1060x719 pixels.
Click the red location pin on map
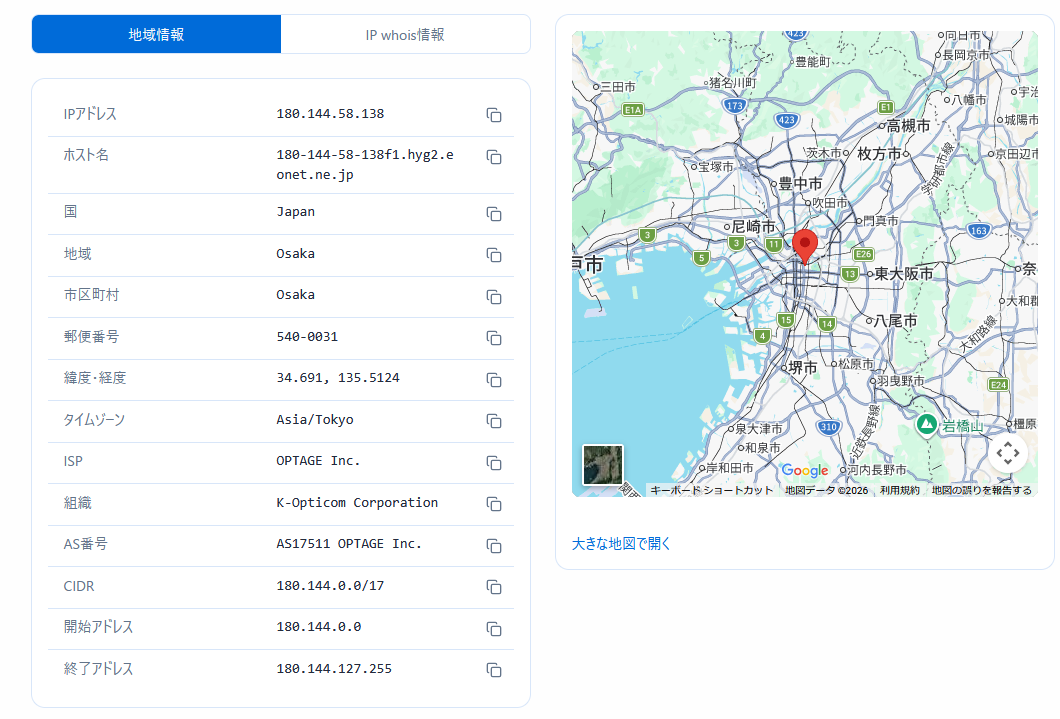tap(804, 245)
